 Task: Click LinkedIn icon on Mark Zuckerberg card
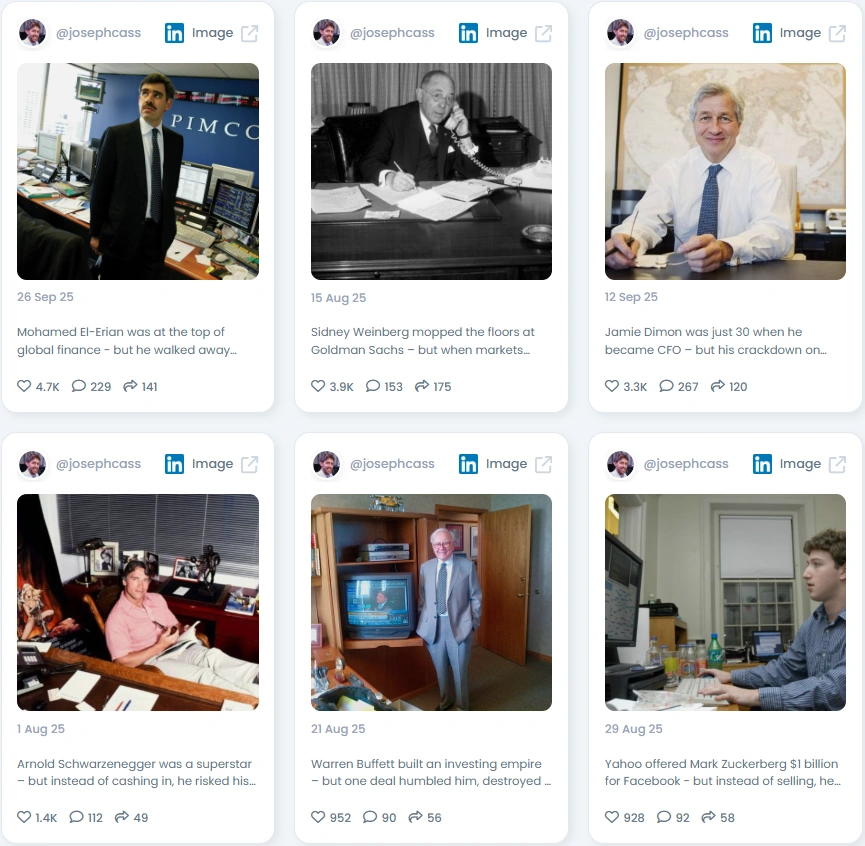click(762, 464)
